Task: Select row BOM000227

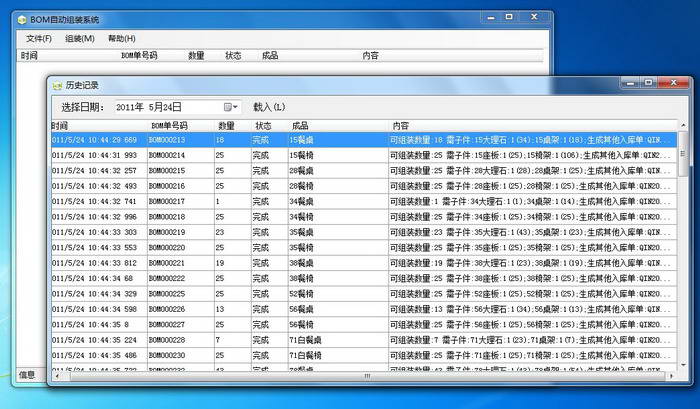Action: click(364, 325)
